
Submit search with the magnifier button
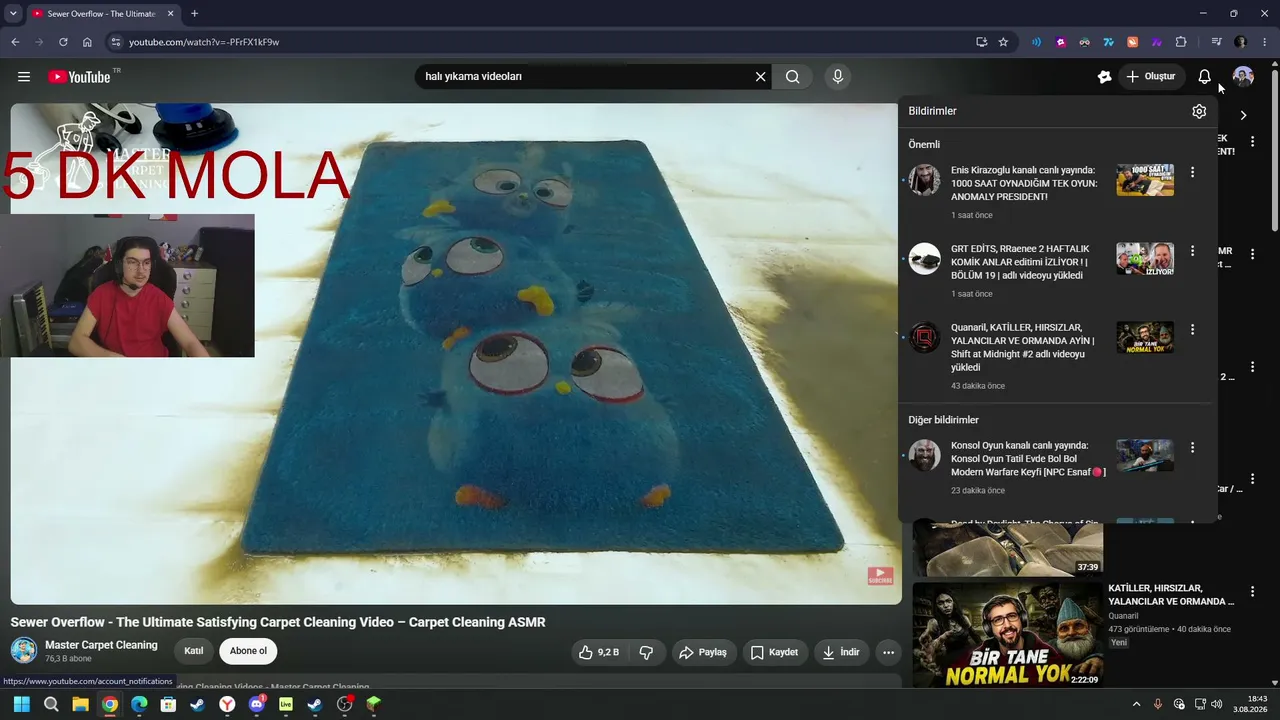[793, 77]
